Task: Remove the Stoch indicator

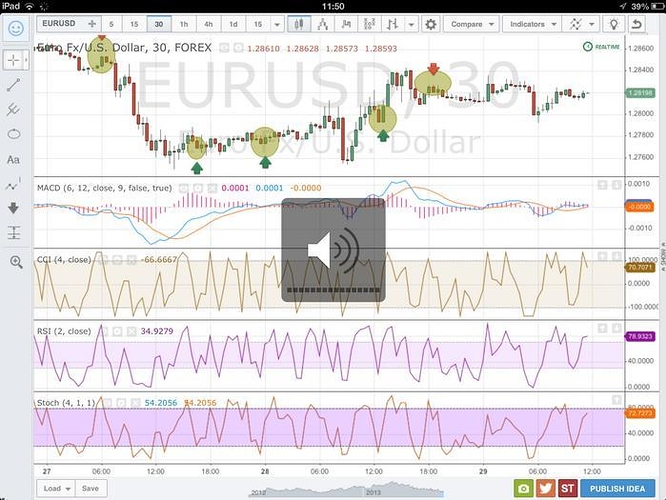Action: (136, 403)
